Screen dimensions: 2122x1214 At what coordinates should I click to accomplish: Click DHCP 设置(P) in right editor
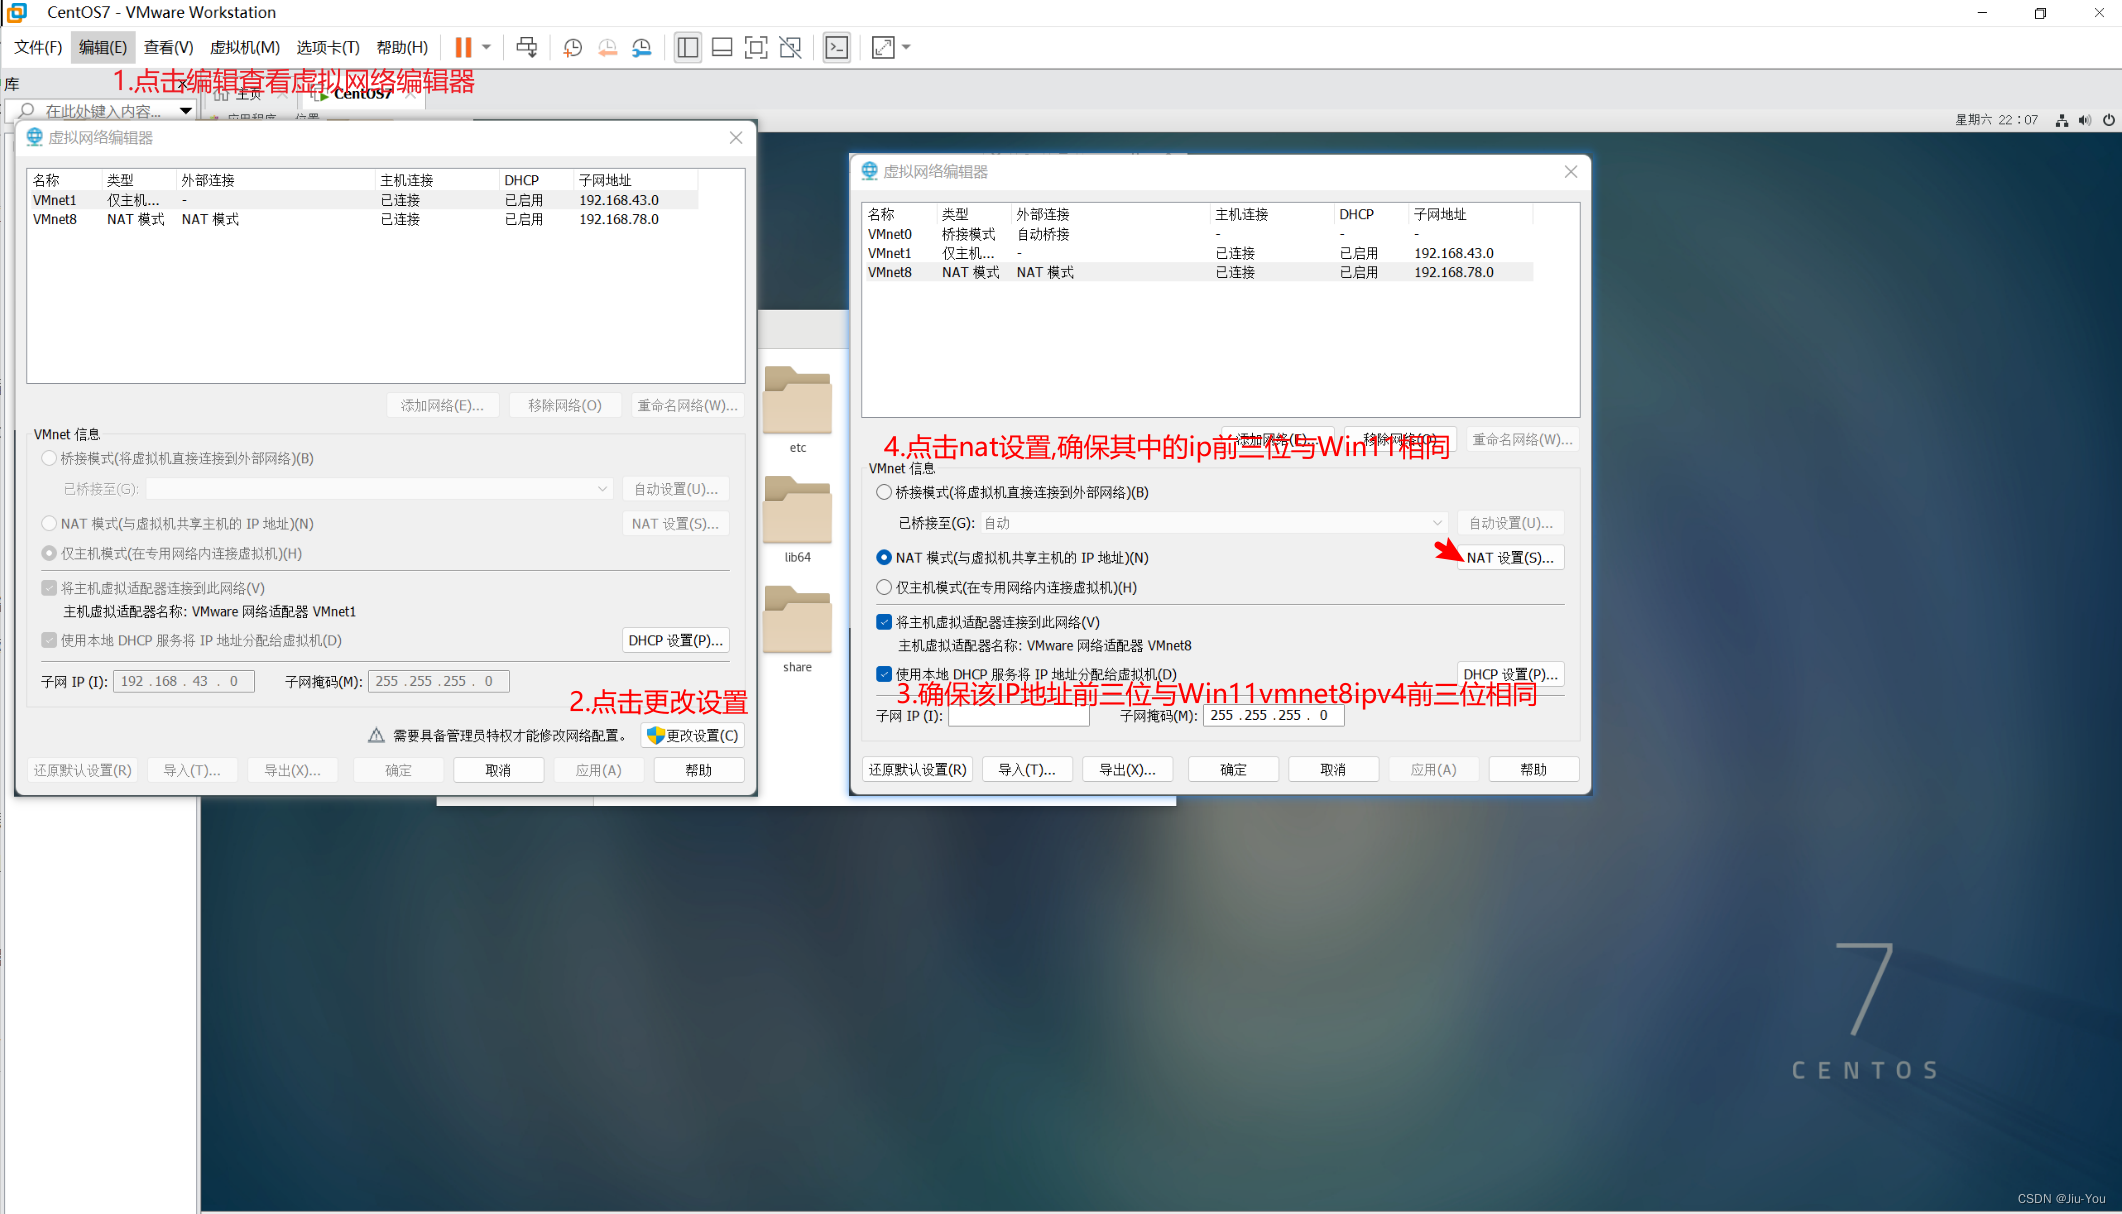point(1510,674)
